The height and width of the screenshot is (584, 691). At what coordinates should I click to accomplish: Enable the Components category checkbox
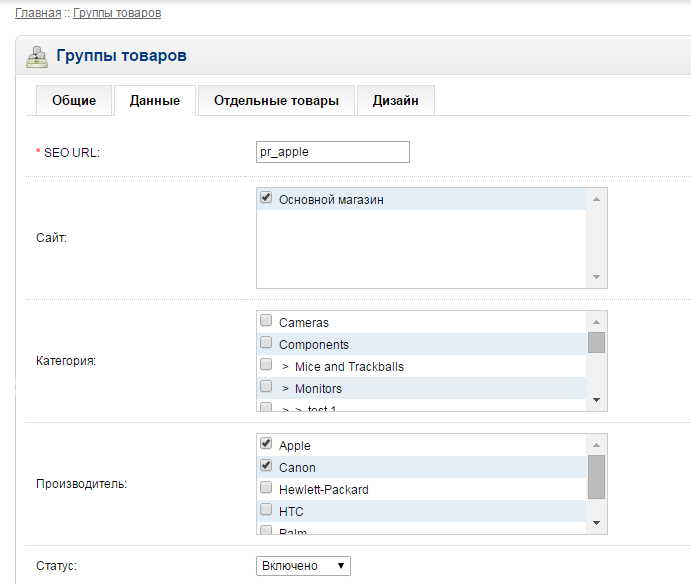[266, 344]
